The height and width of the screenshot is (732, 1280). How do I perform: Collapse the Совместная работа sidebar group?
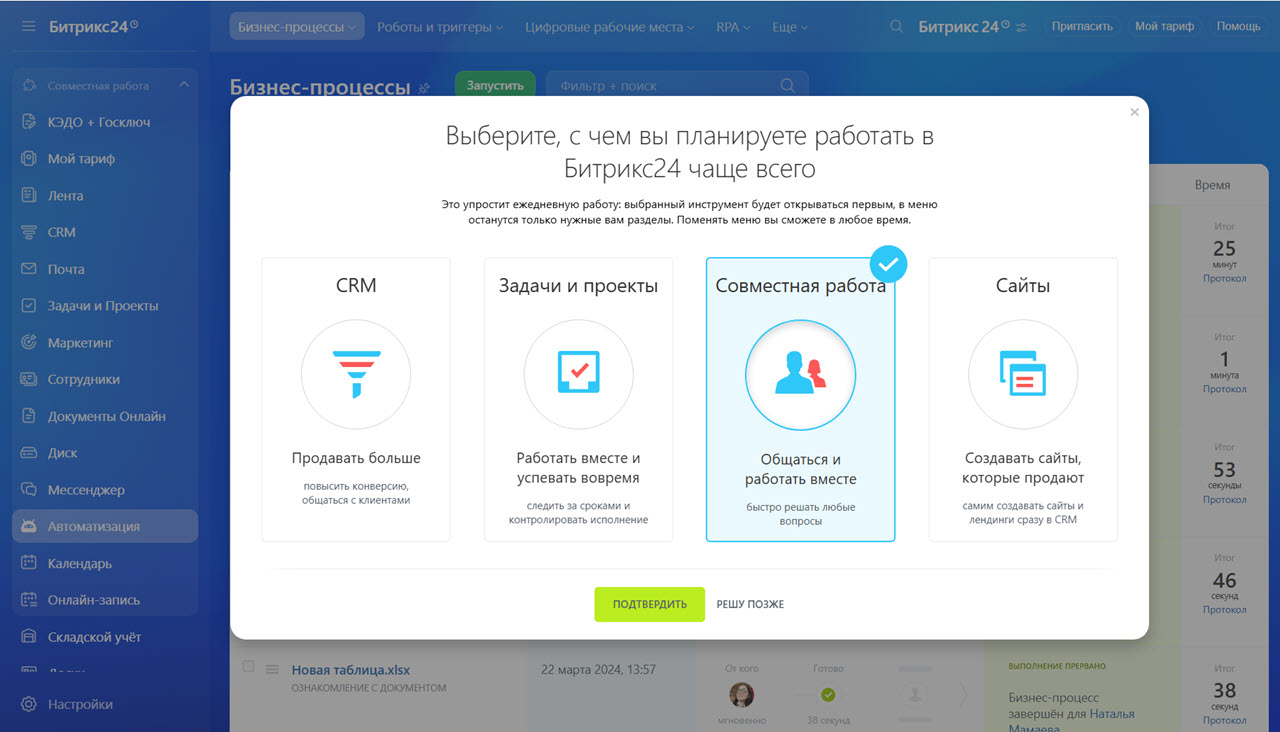pyautogui.click(x=184, y=85)
